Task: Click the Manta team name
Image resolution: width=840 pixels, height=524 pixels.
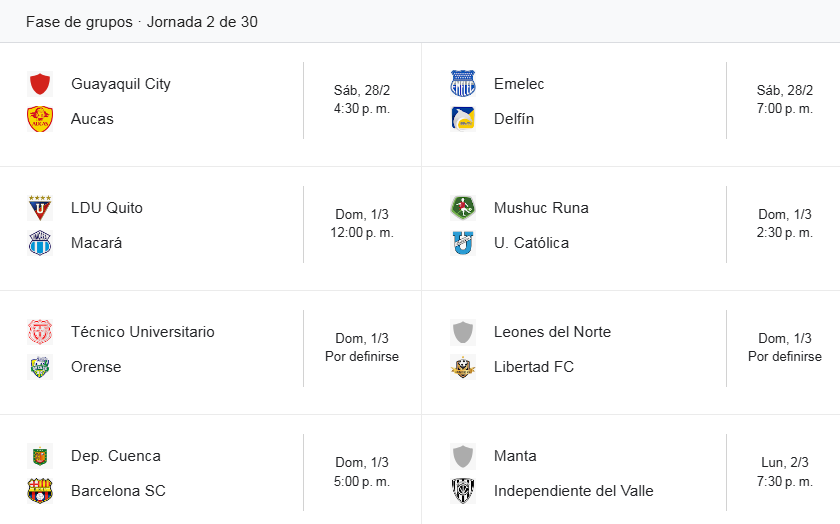Action: click(515, 456)
